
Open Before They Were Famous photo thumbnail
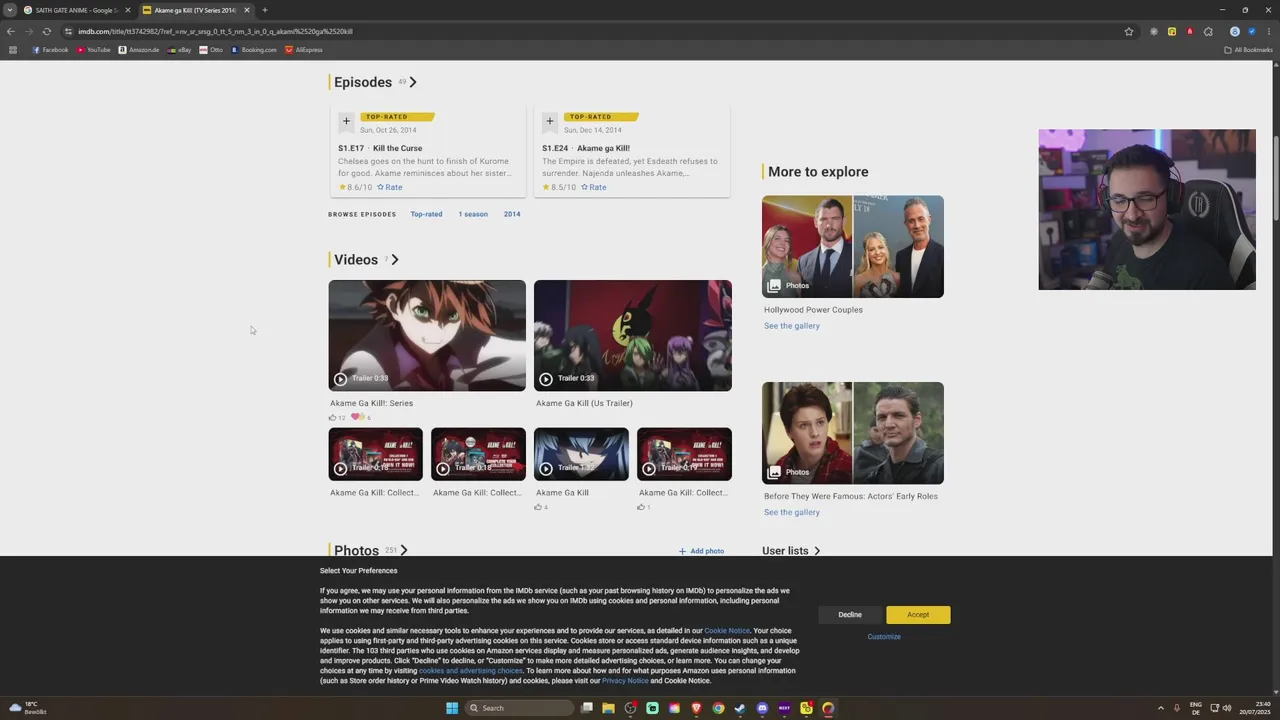click(853, 433)
